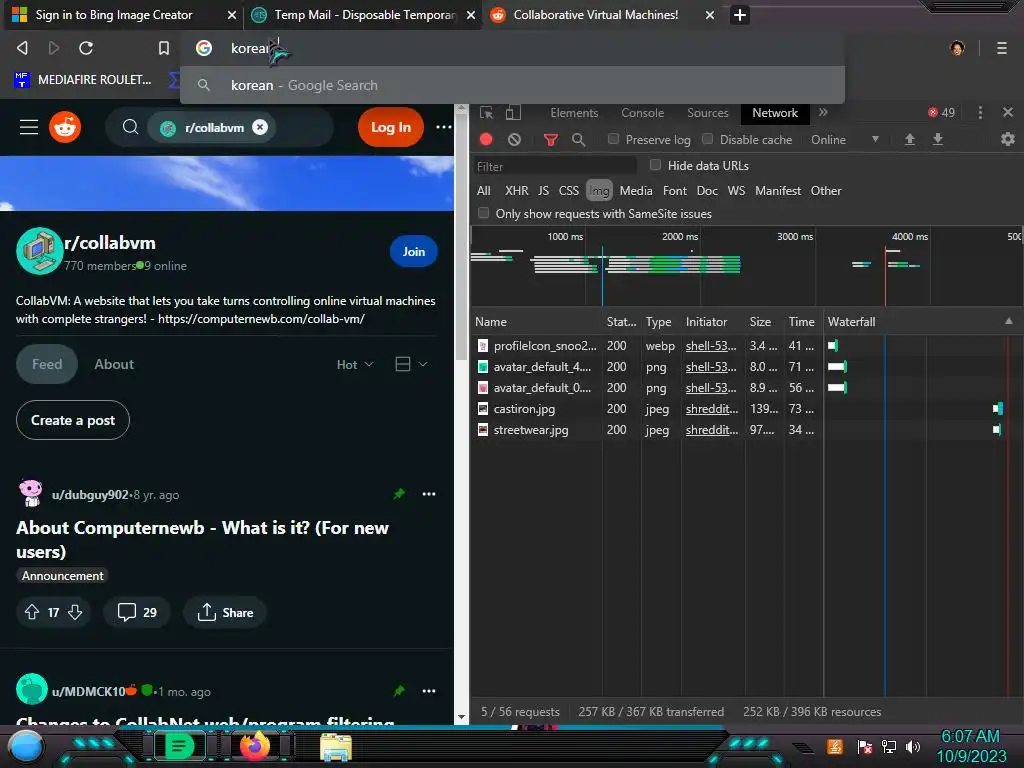Select the WS filter type
Image resolution: width=1024 pixels, height=768 pixels.
736,191
